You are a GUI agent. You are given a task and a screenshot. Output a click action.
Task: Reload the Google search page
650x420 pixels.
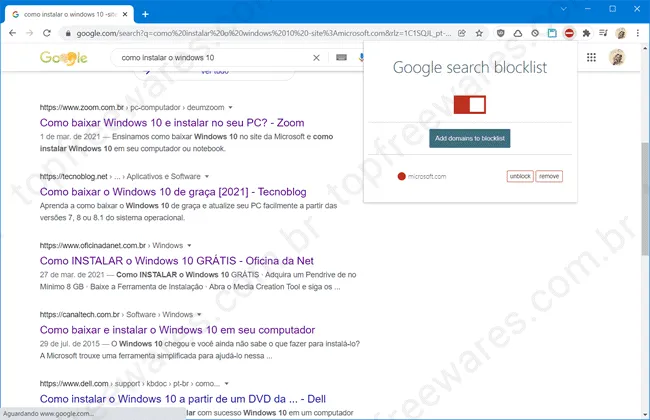[47, 33]
